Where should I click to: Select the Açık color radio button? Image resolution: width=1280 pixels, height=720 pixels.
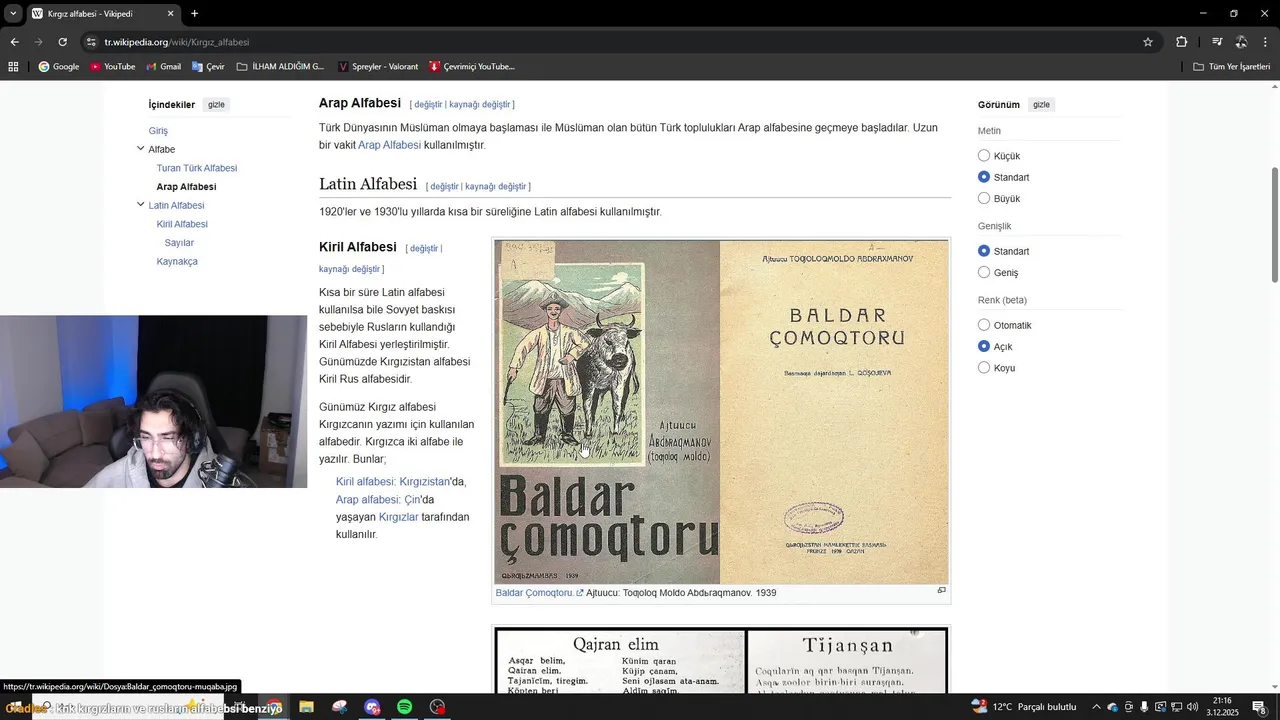click(x=984, y=346)
